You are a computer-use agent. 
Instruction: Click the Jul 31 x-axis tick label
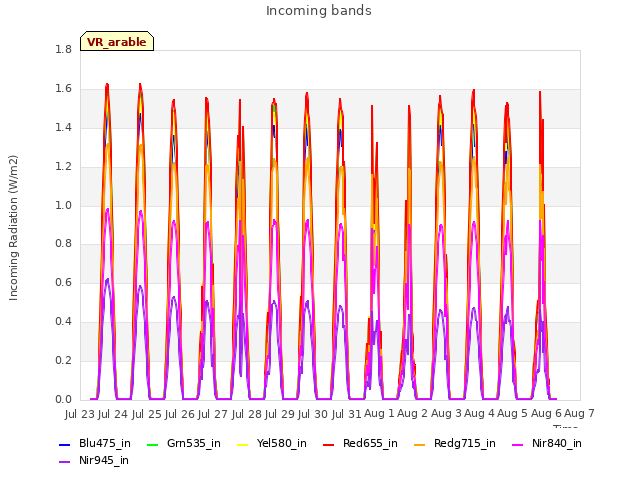pyautogui.click(x=346, y=414)
